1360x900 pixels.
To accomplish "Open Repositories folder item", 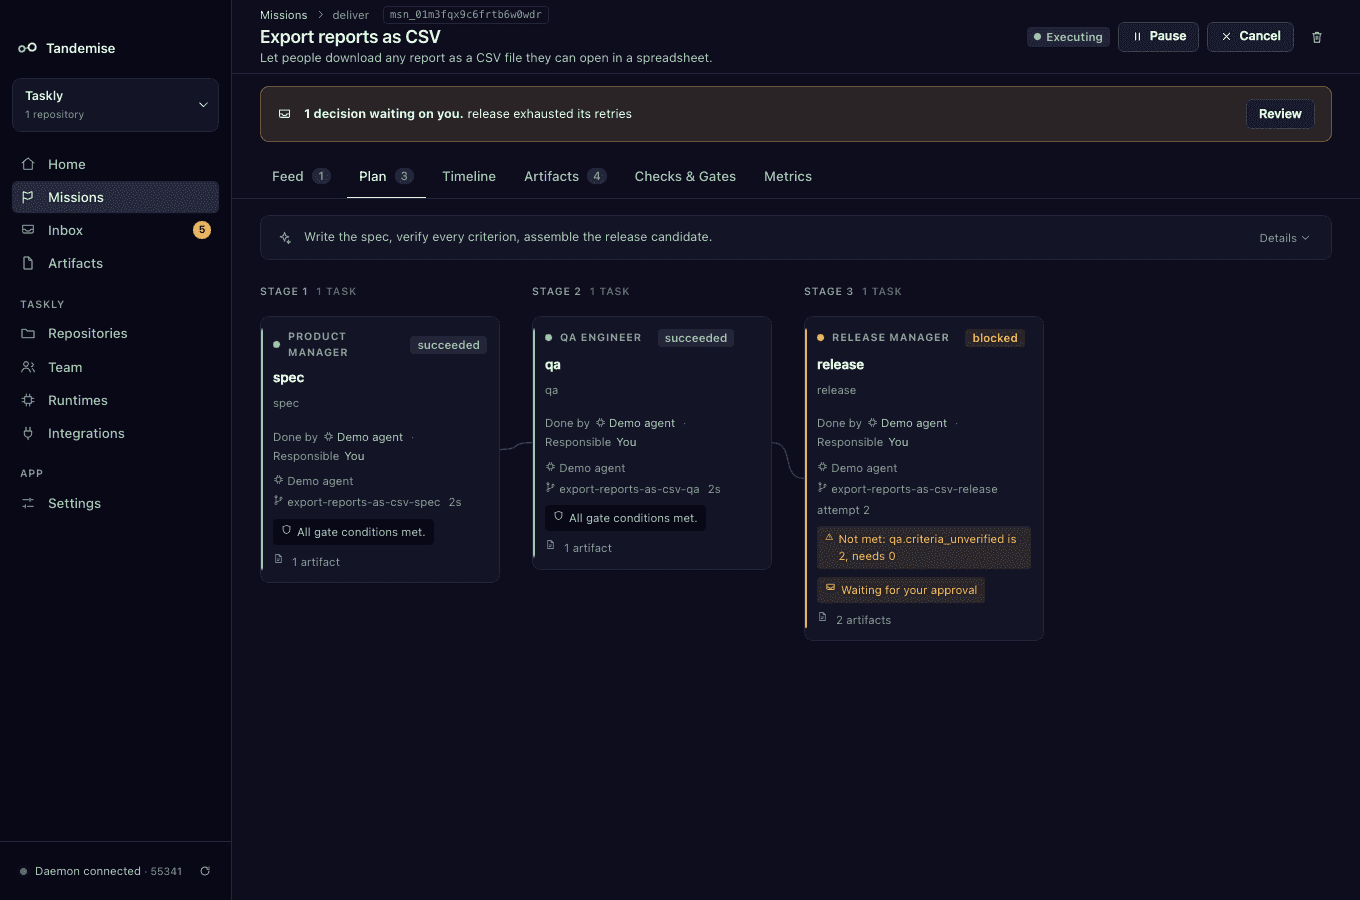I will [115, 333].
